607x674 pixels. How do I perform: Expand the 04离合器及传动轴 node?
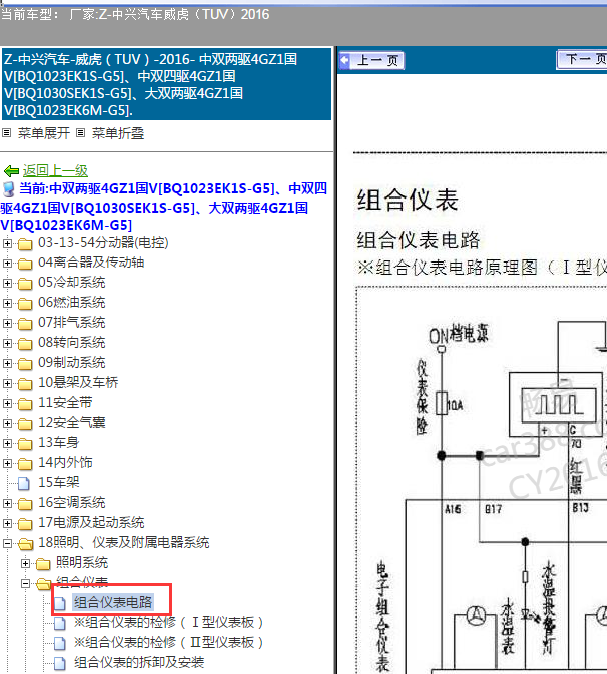(7, 263)
